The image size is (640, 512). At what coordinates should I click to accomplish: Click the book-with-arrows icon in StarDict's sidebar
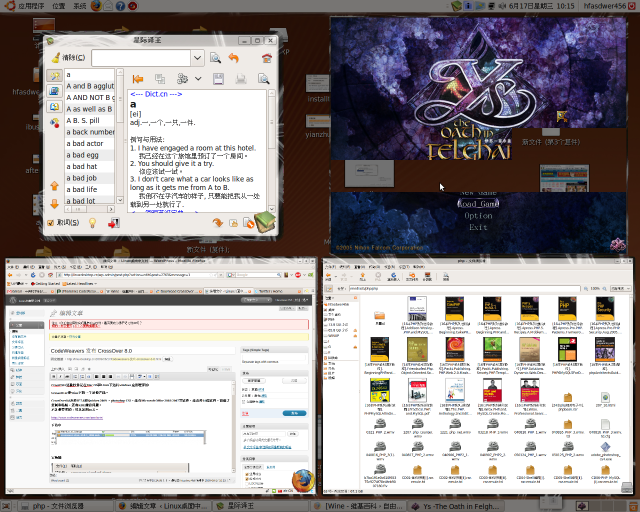point(54,107)
